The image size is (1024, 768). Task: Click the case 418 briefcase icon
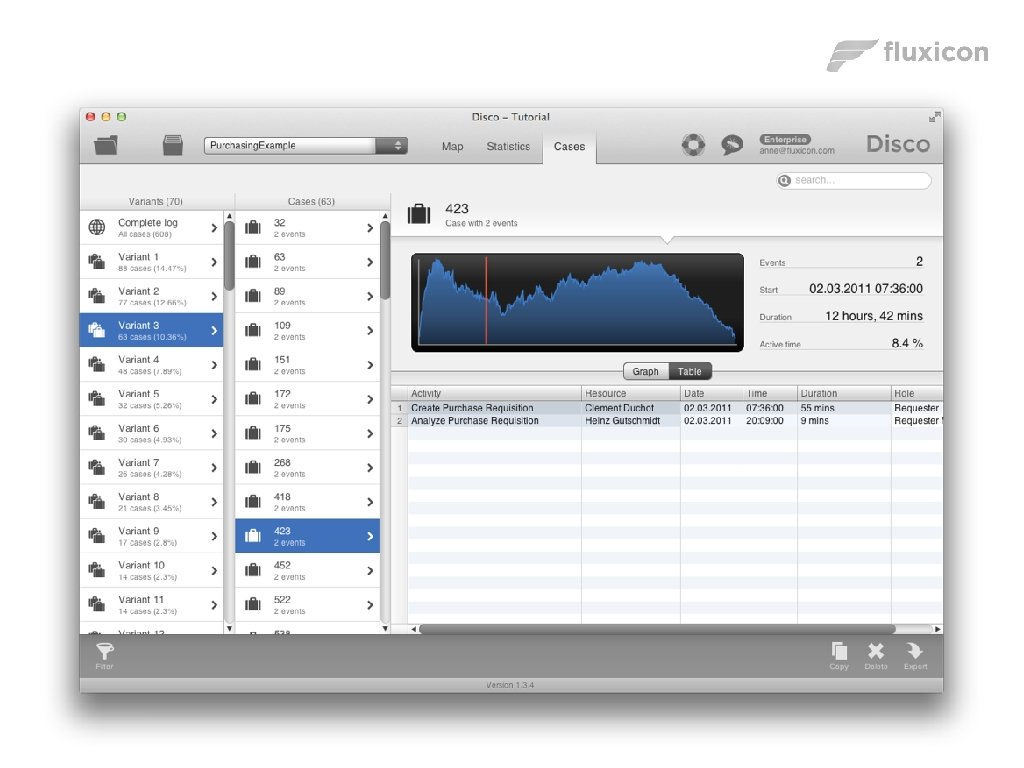(253, 502)
